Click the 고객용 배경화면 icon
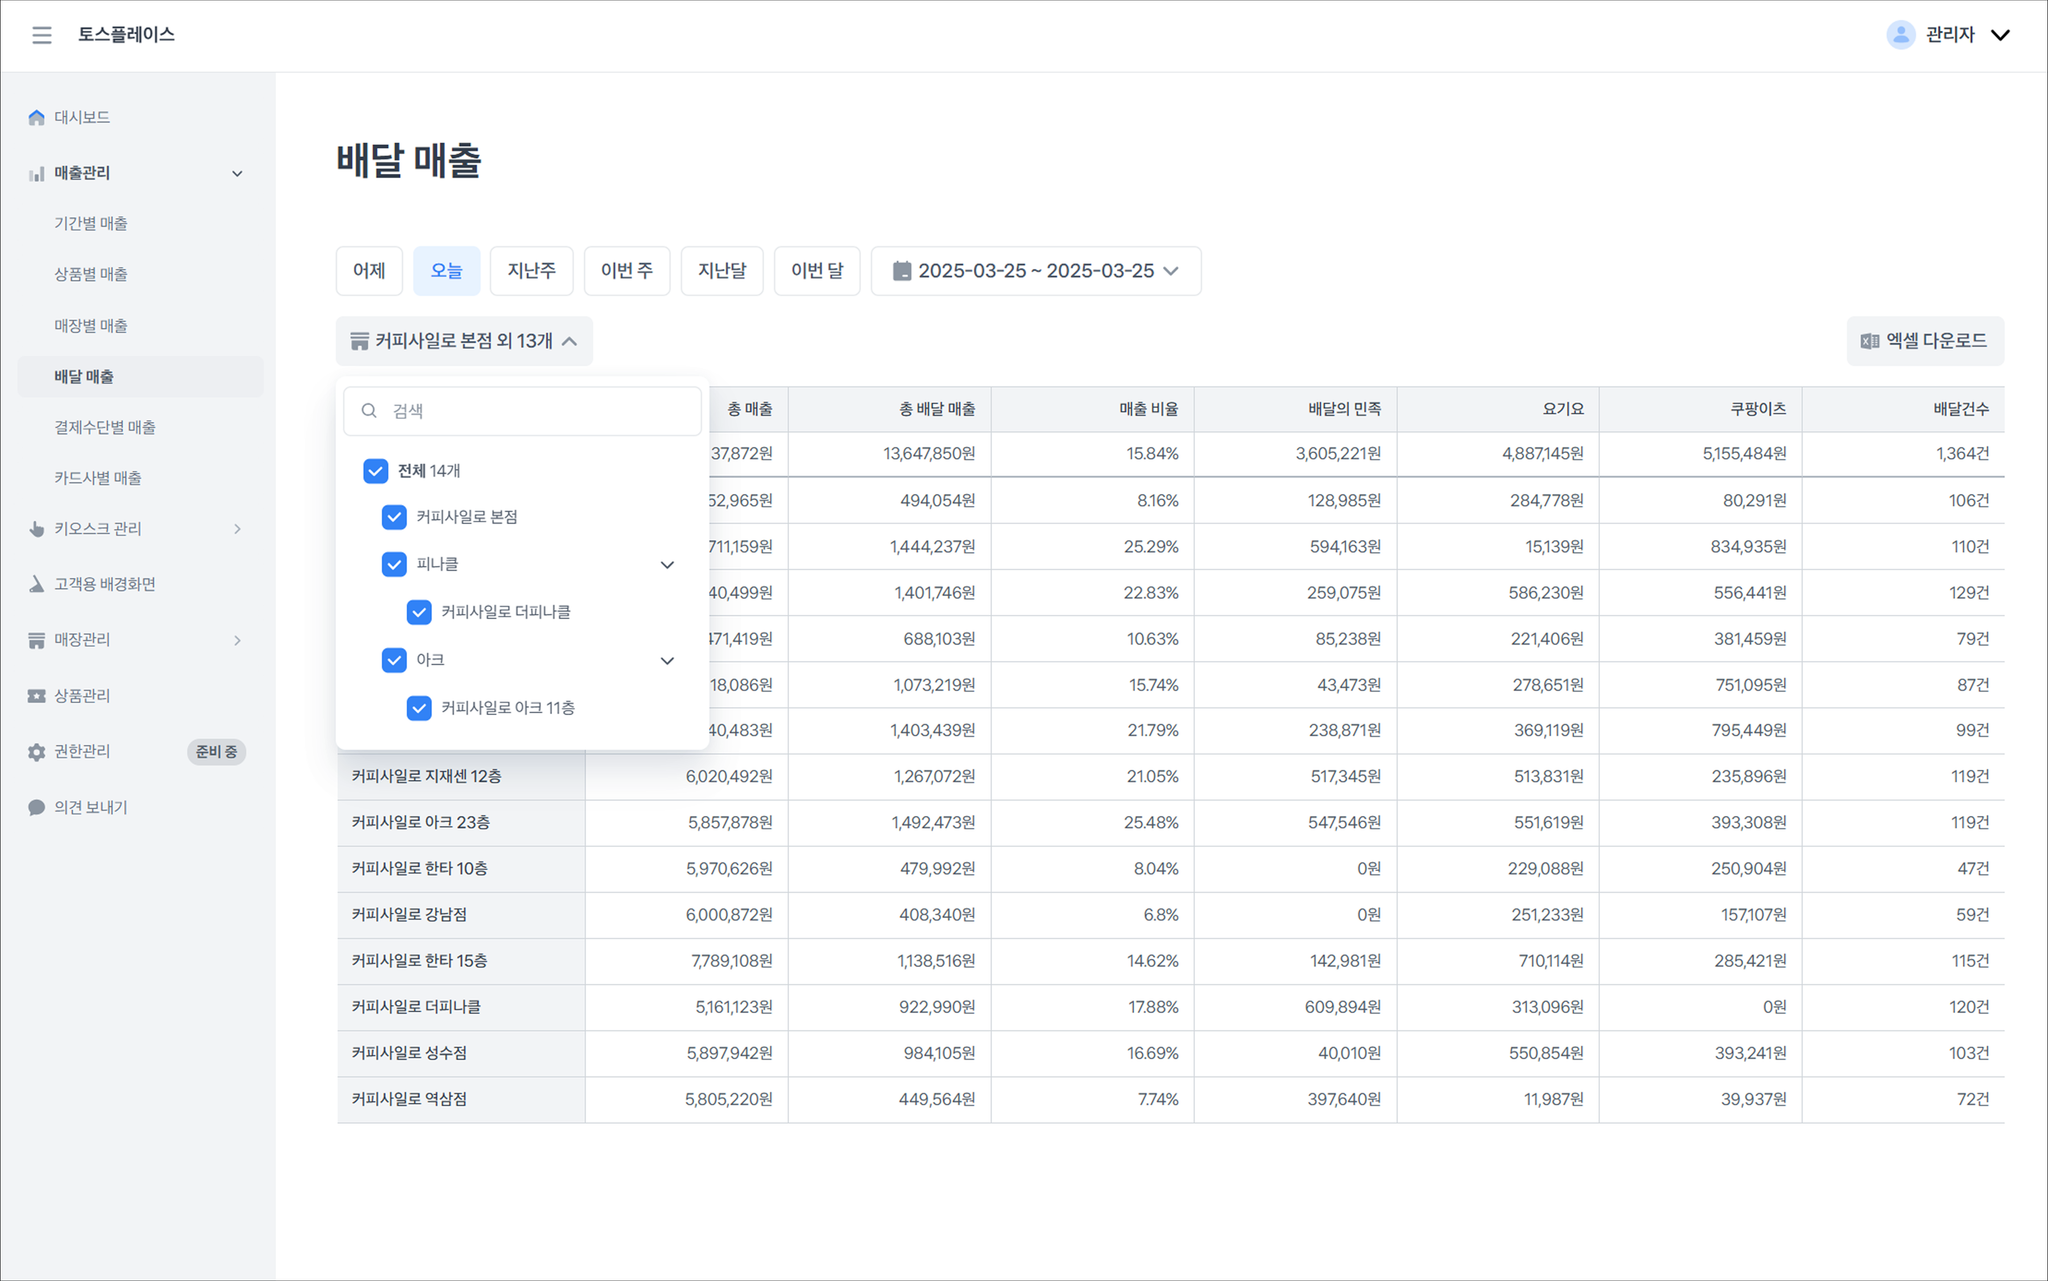This screenshot has height=1281, width=2048. coord(37,584)
